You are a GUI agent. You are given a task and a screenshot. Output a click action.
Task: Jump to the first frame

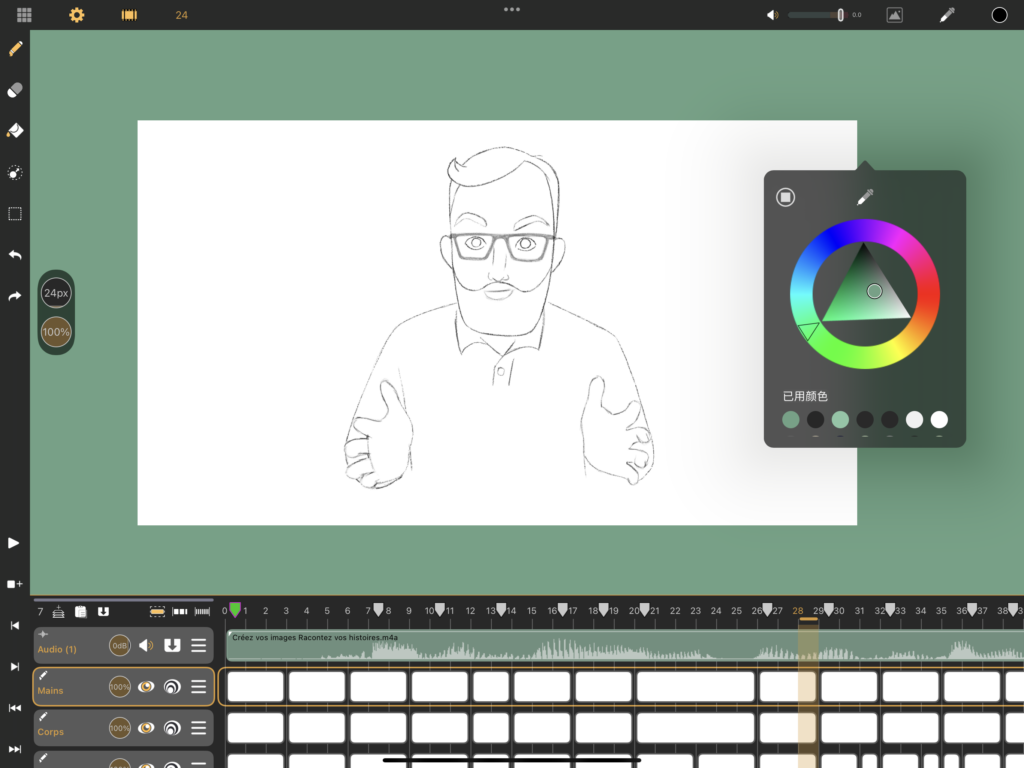pyautogui.click(x=14, y=625)
